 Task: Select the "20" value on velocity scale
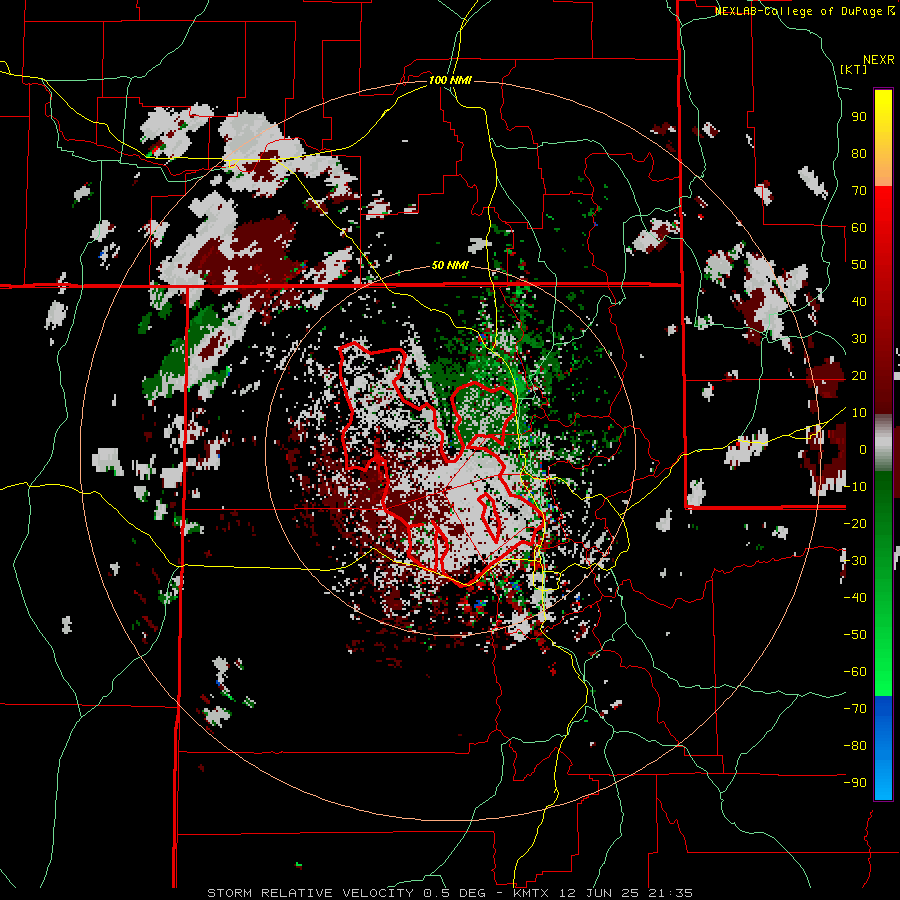tap(859, 376)
